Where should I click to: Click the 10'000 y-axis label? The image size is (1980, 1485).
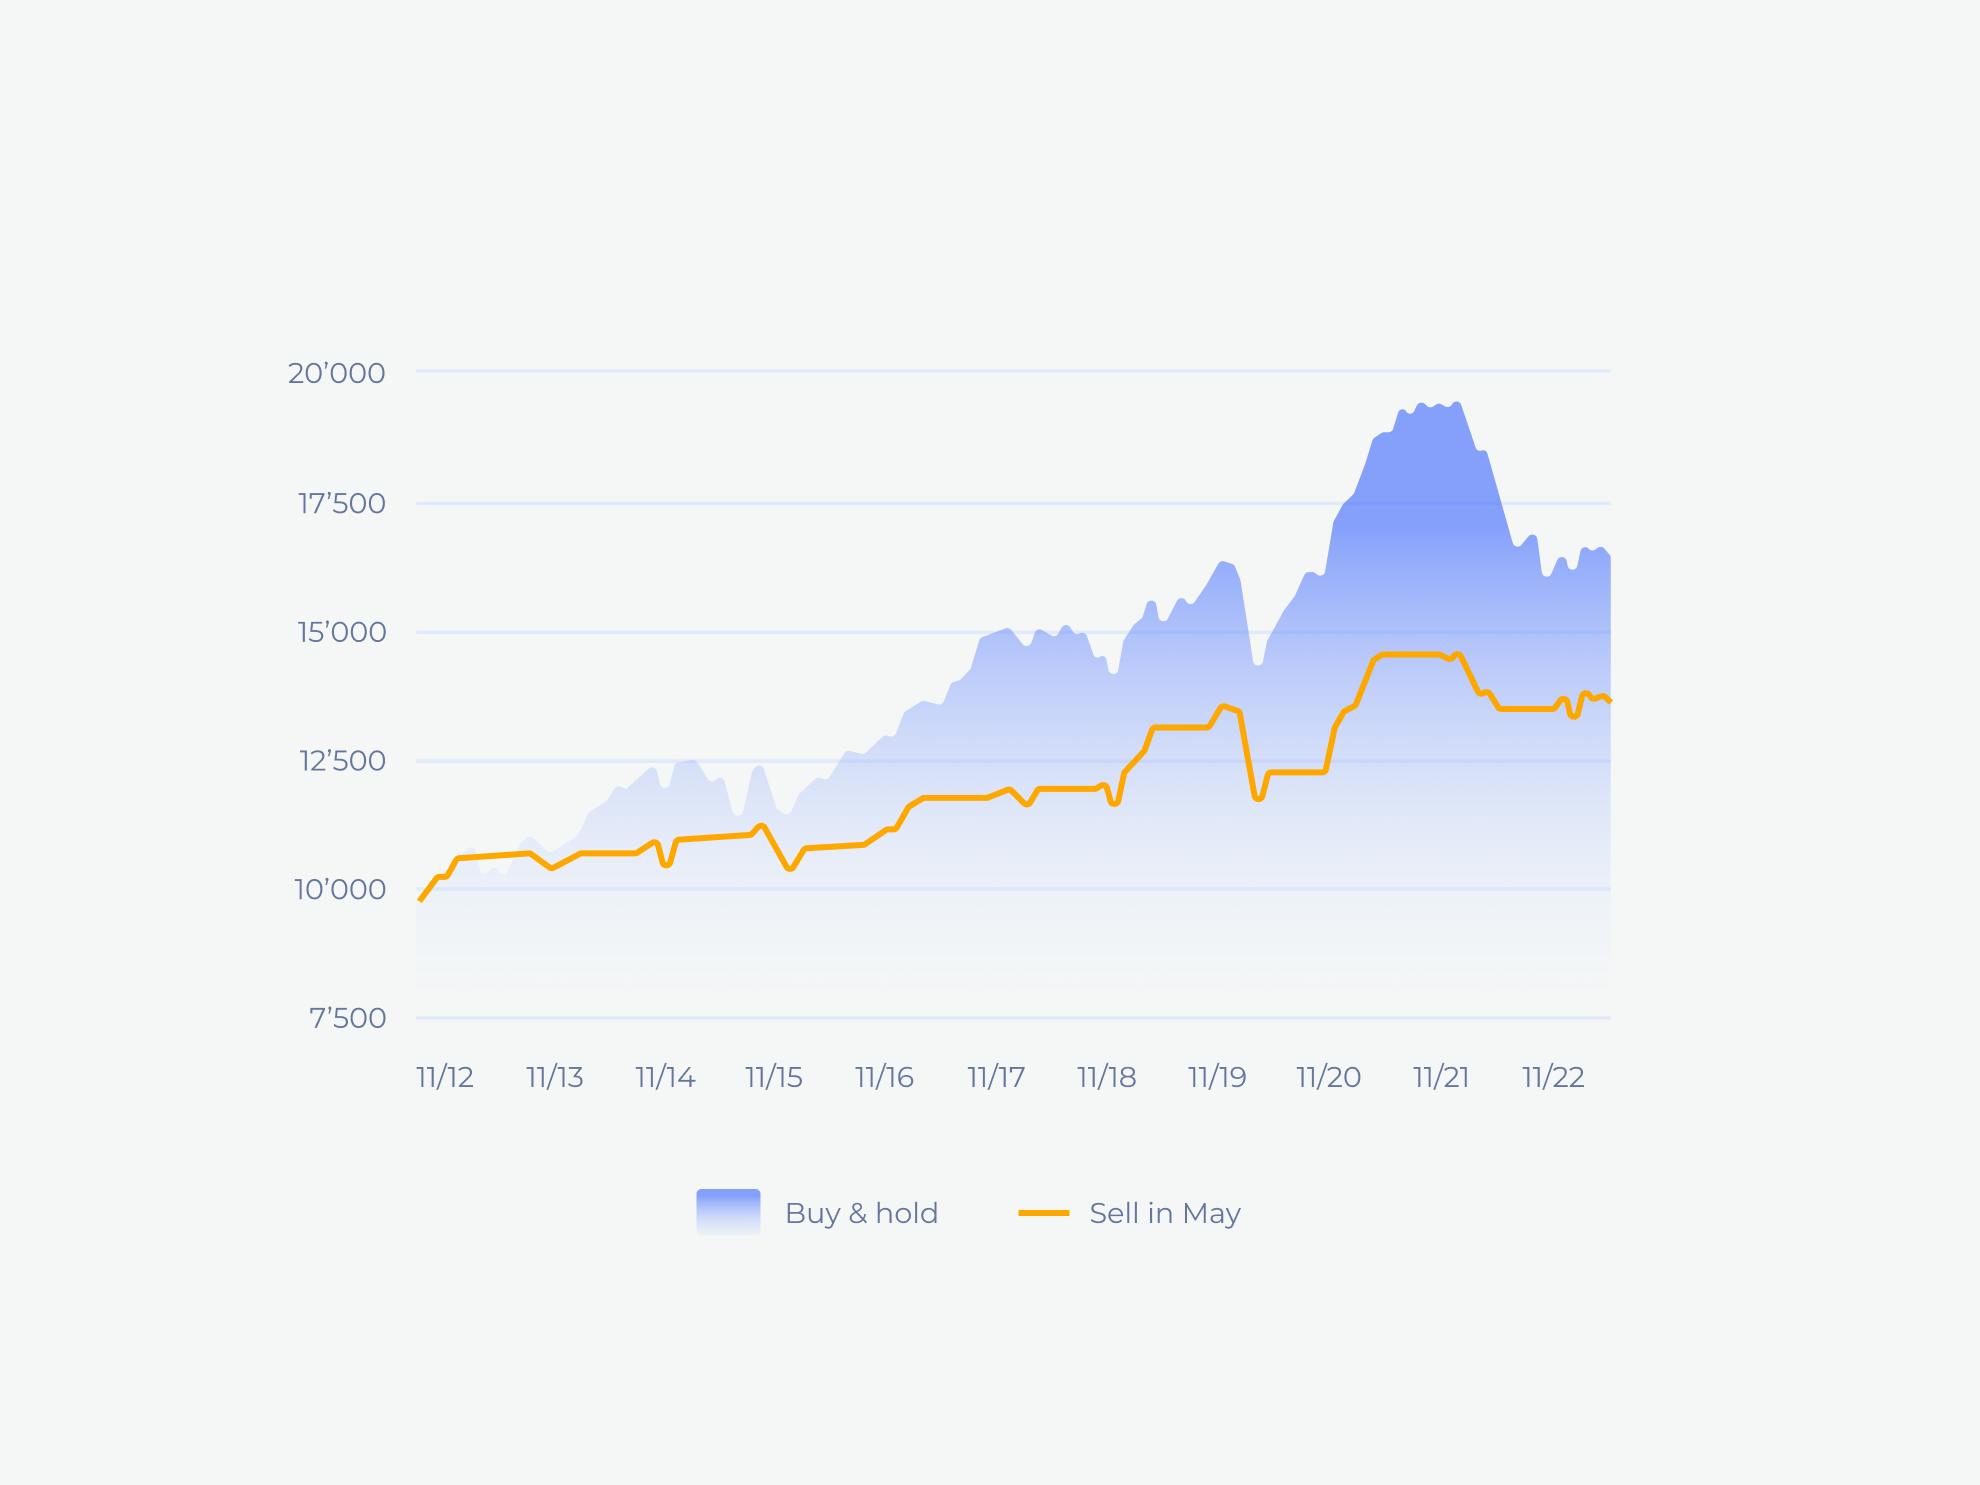tap(339, 889)
